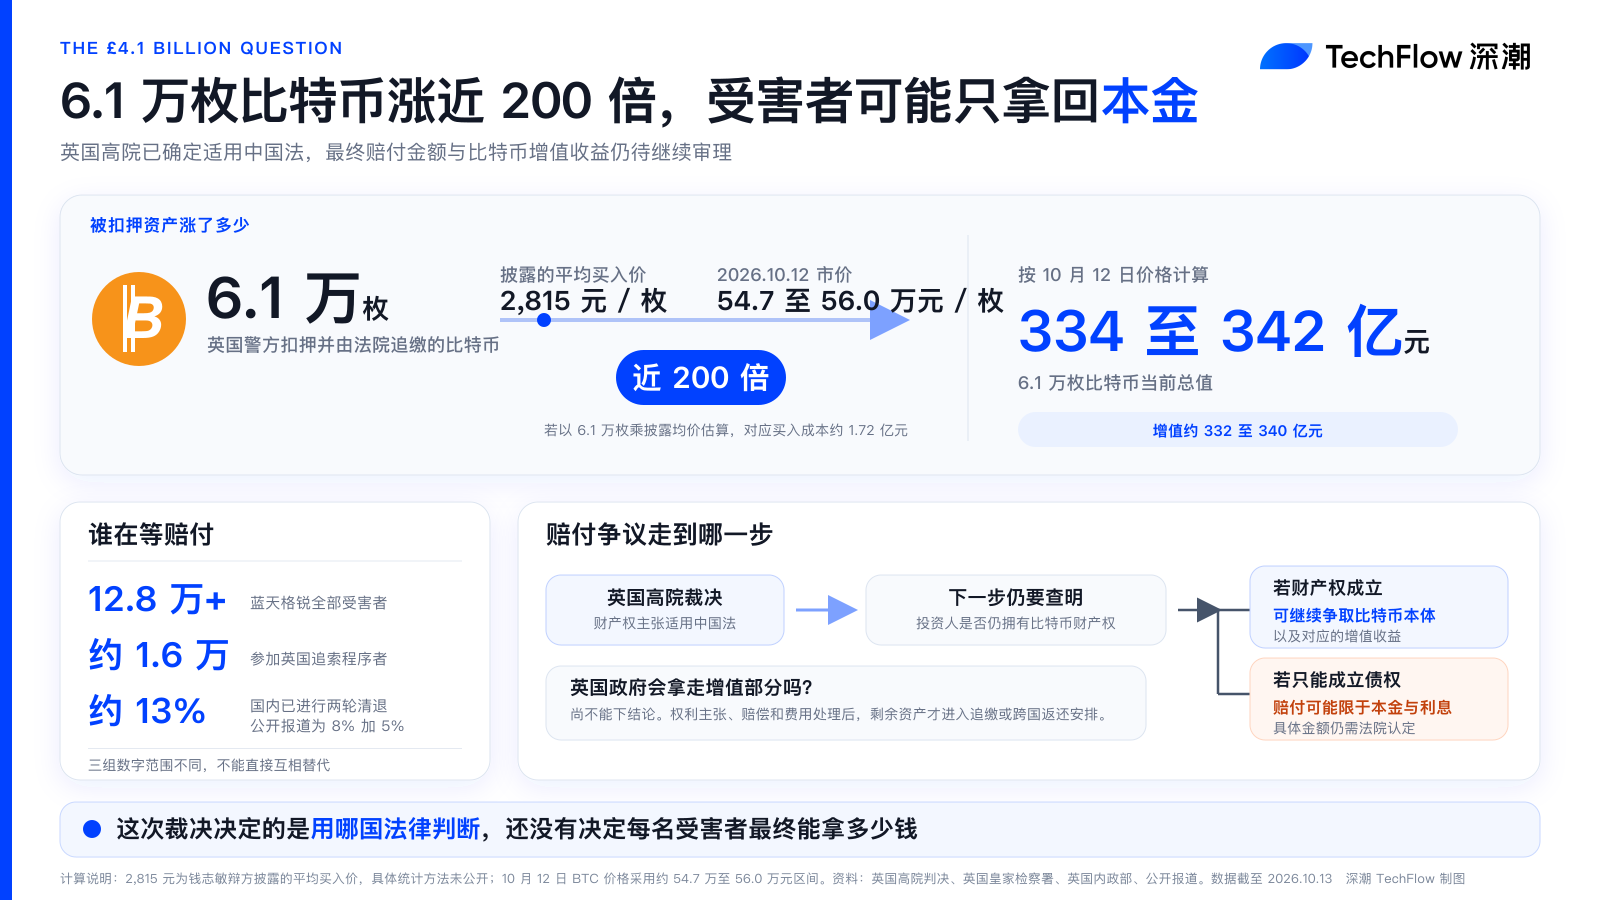1600x900 pixels.
Task: Click 还没有决定每名受害者最终能拿多少钱 text
Action: tap(711, 829)
